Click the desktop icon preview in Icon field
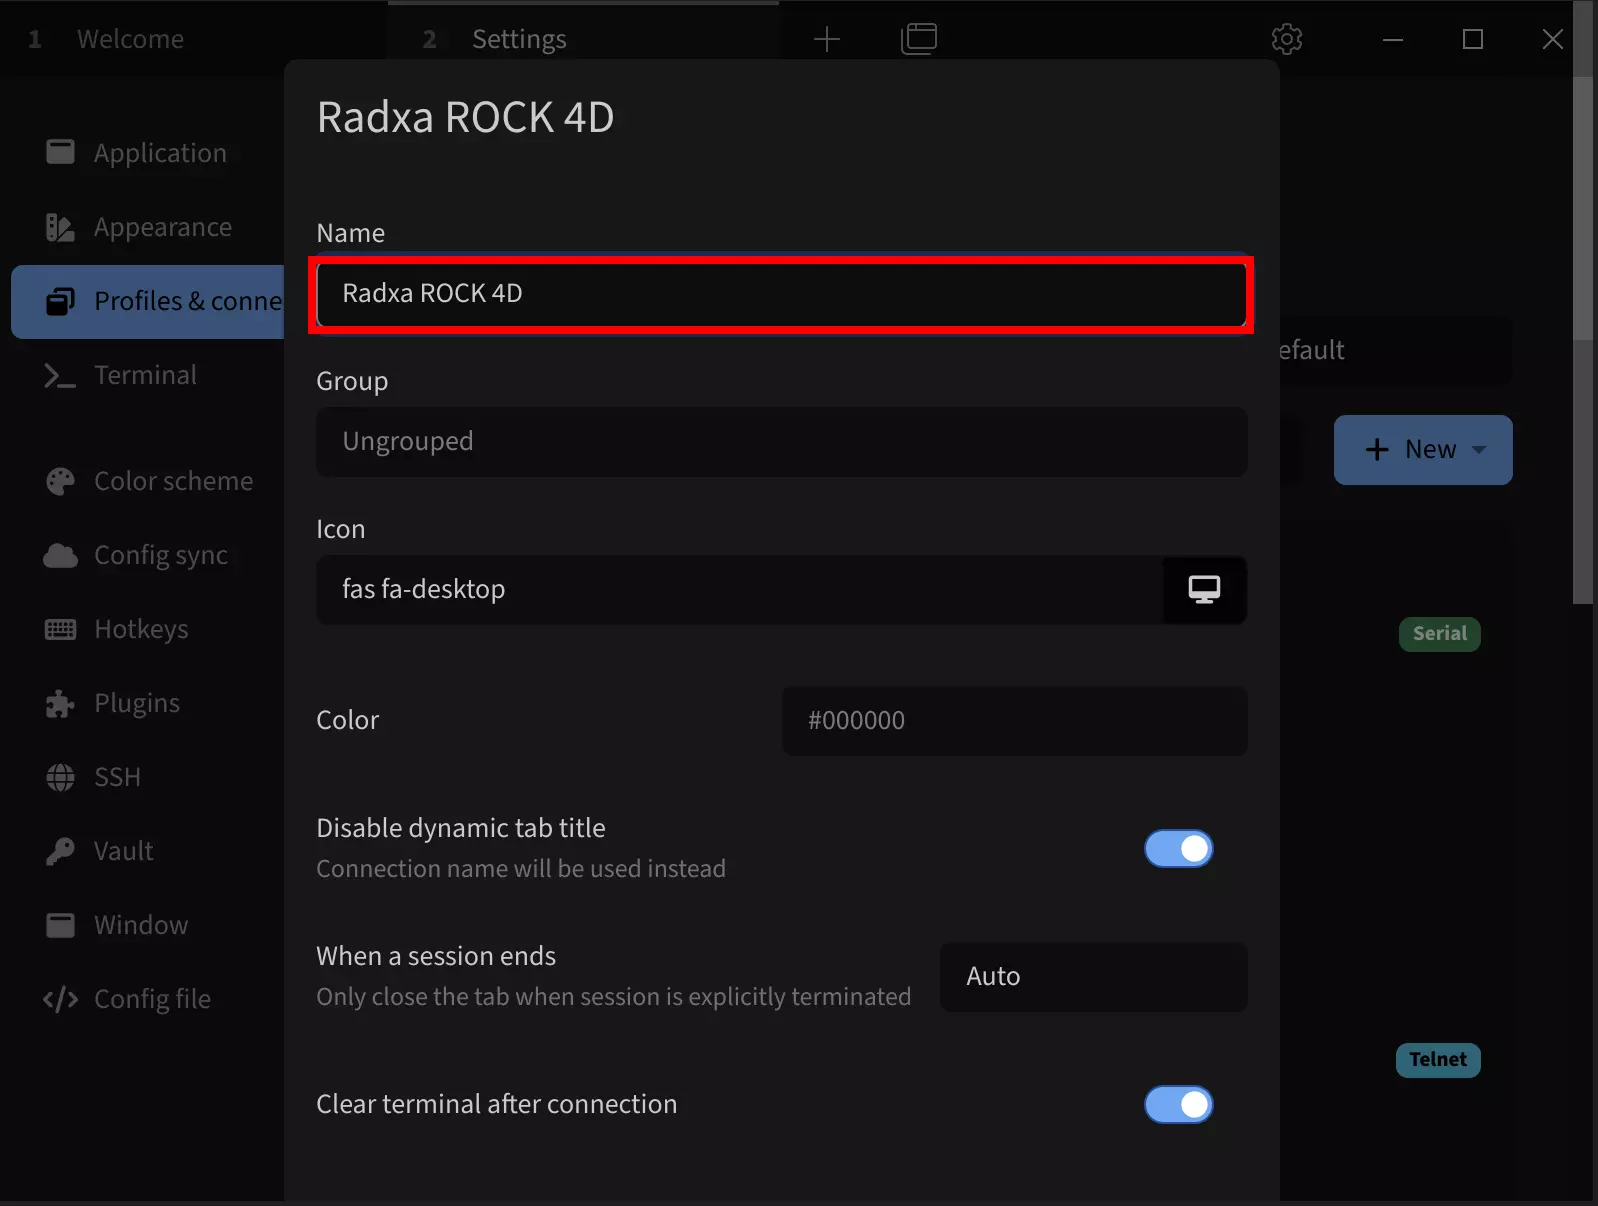The height and width of the screenshot is (1206, 1598). (x=1204, y=589)
